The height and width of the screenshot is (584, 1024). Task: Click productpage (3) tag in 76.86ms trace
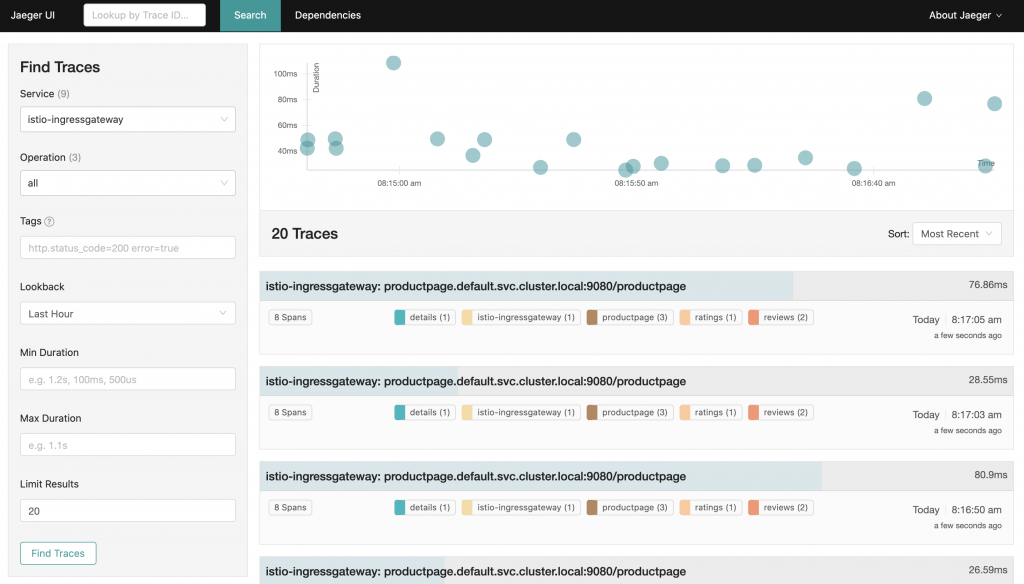(x=630, y=317)
